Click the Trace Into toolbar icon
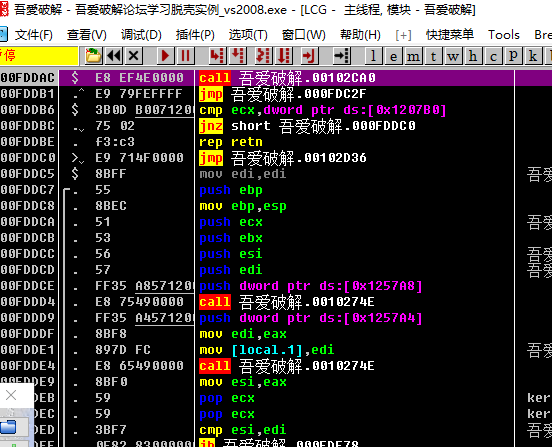This screenshot has height=447, width=552. (263, 56)
